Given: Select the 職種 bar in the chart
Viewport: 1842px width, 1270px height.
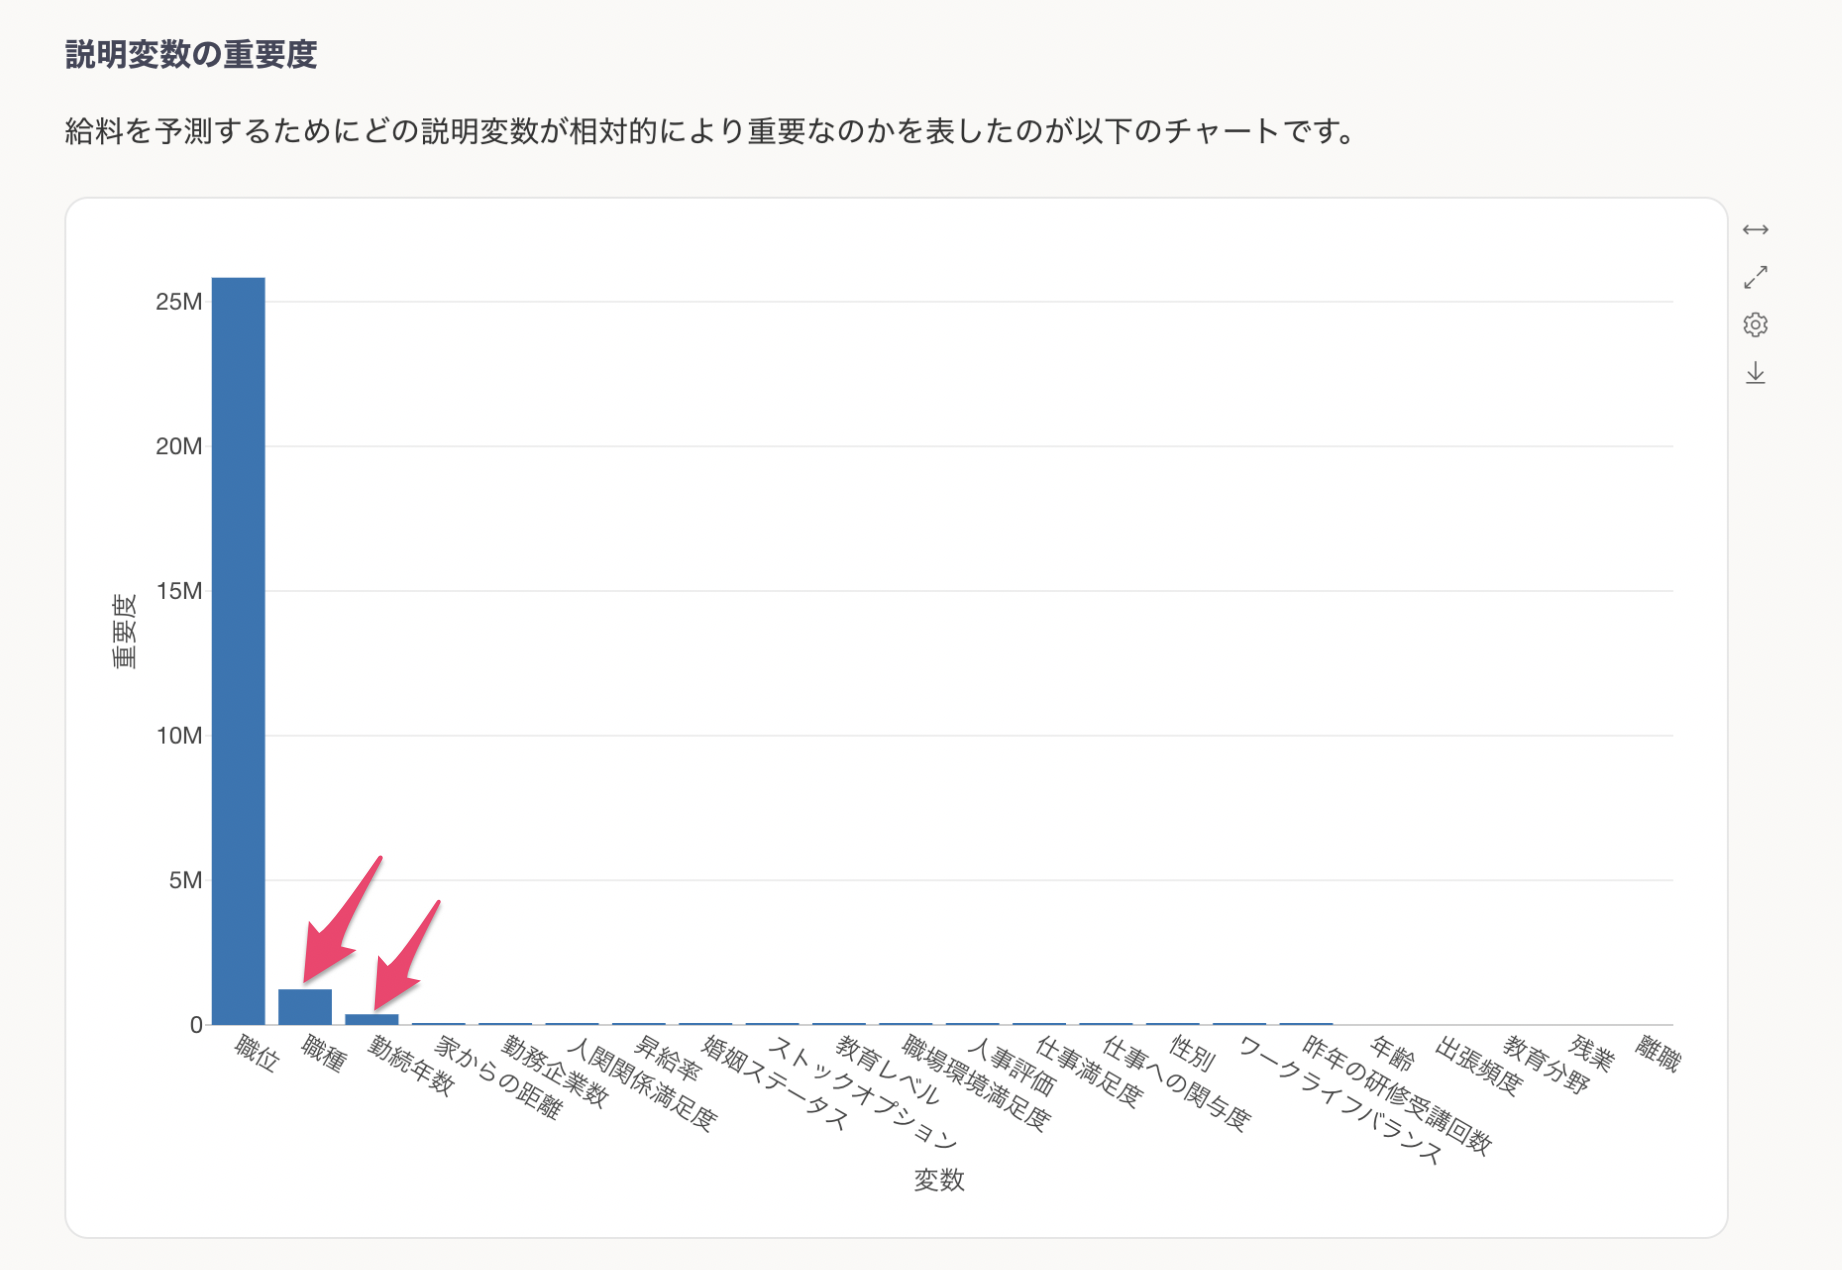Looking at the screenshot, I should pyautogui.click(x=305, y=1006).
